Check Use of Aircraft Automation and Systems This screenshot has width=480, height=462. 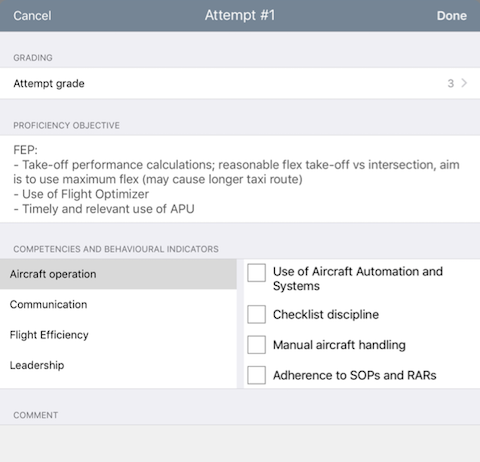pos(256,273)
